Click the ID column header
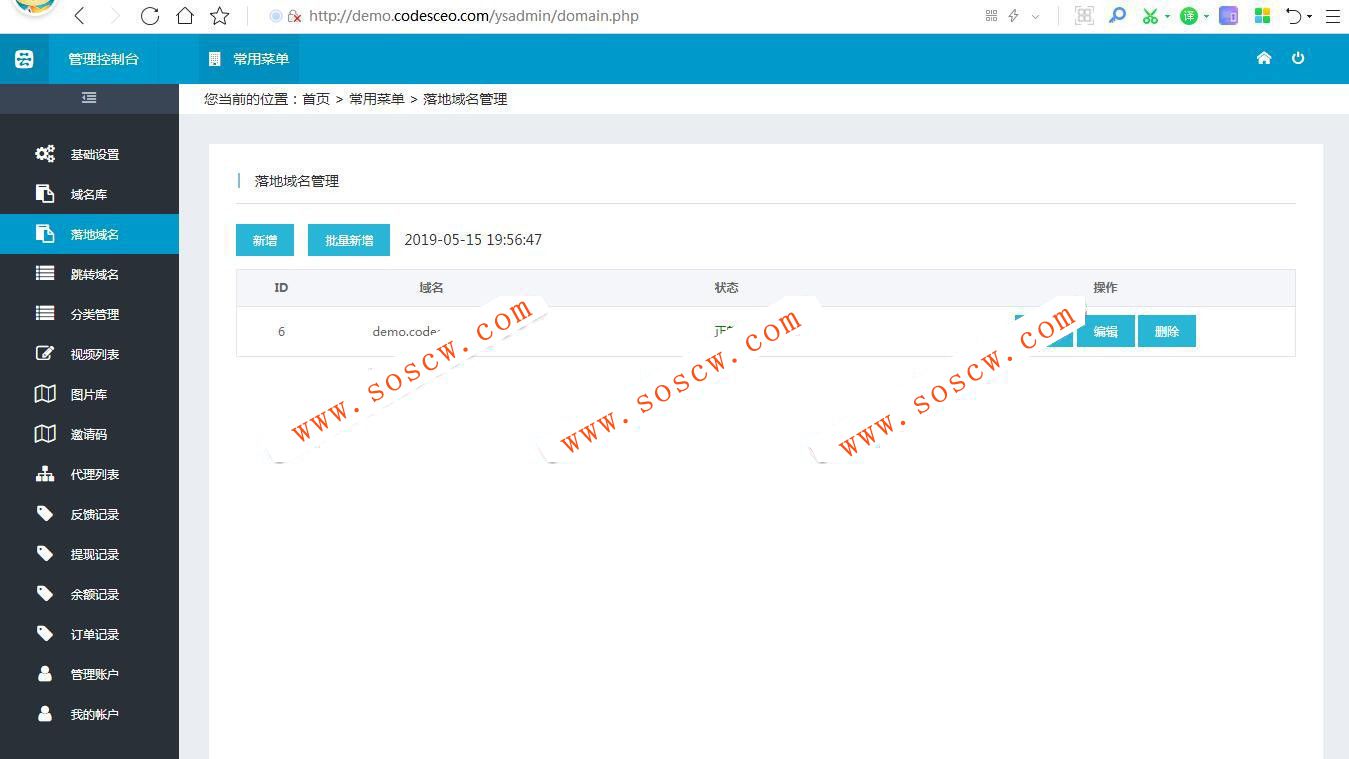 point(281,287)
